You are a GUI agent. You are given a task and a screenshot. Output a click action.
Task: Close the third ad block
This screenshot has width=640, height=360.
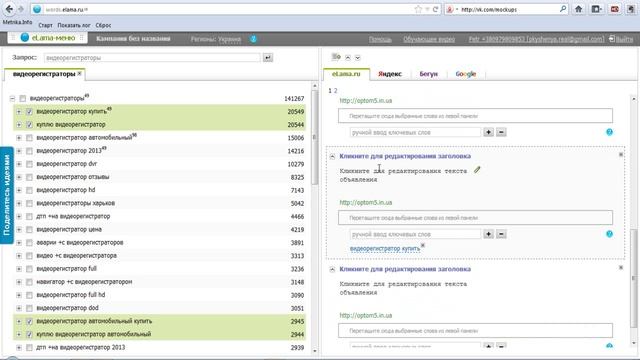[x=621, y=268]
